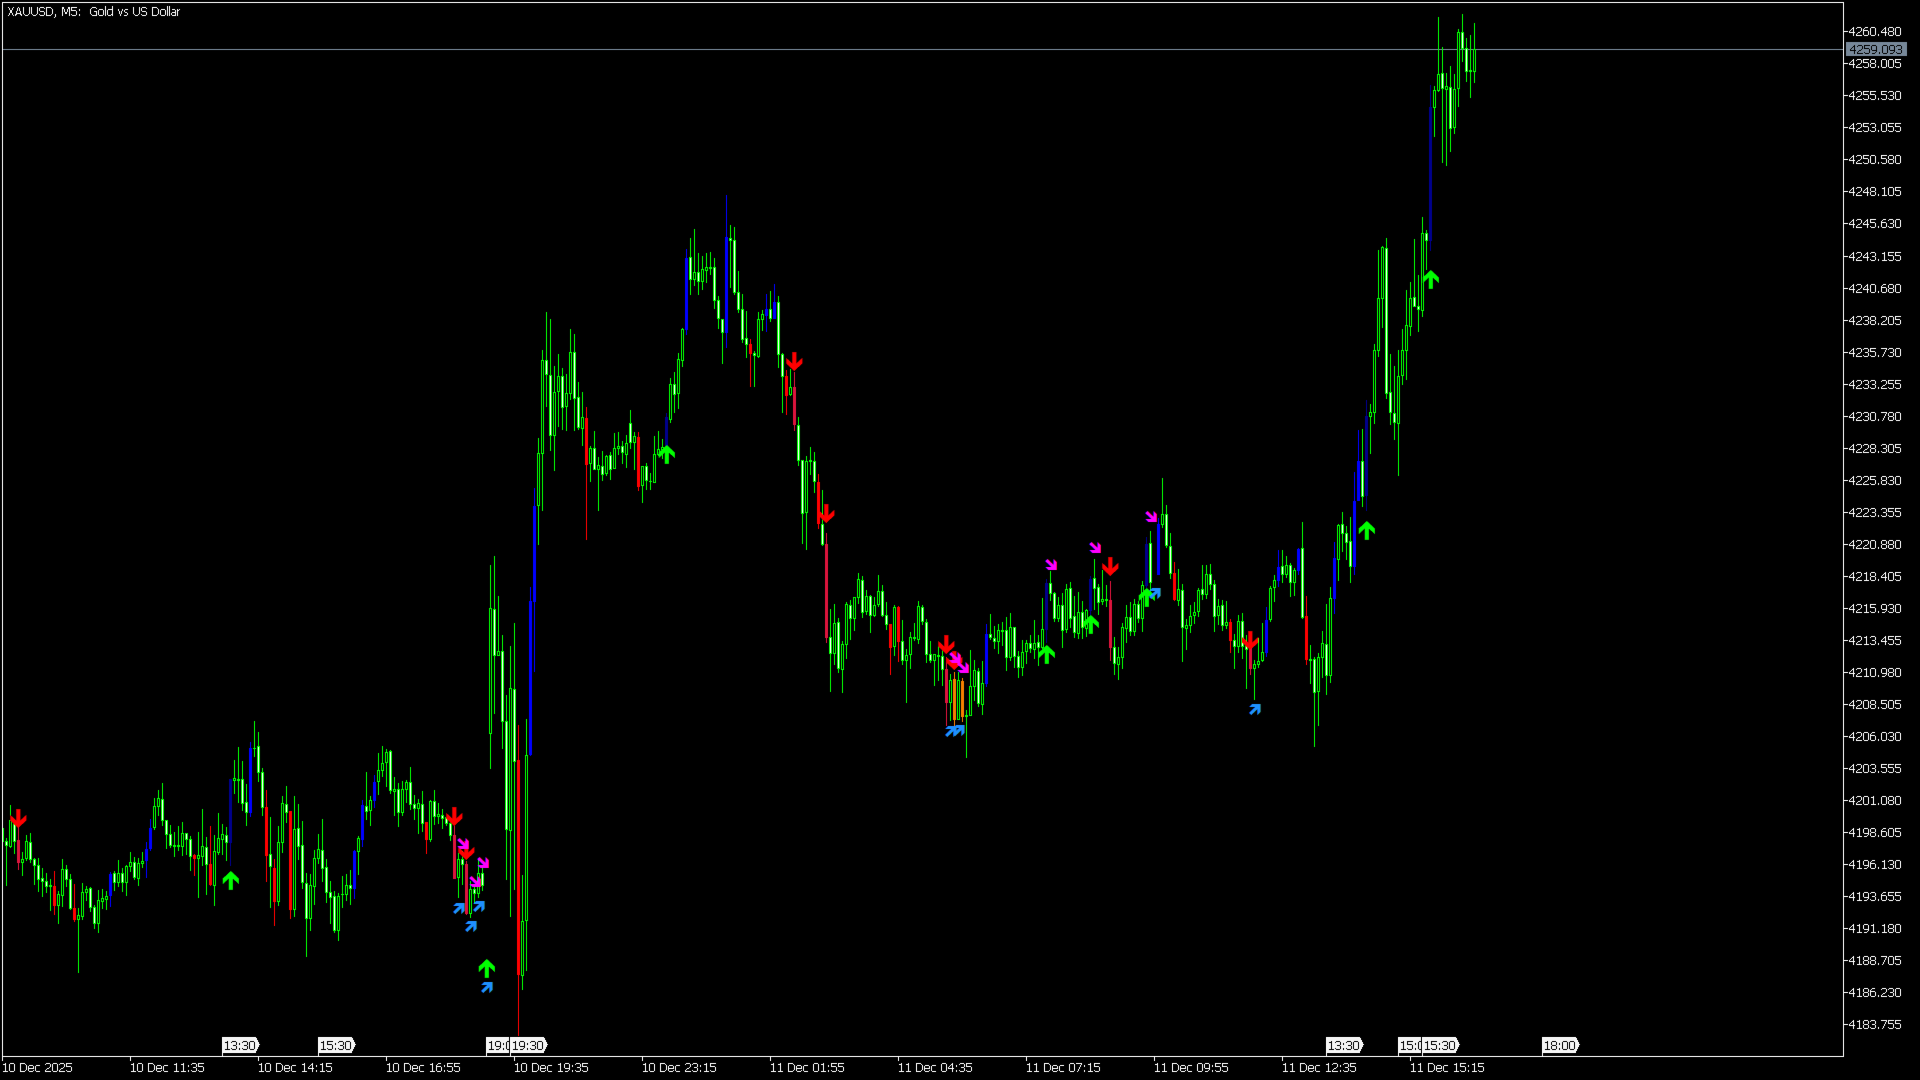Click the green up arrow near 4196 level

click(231, 880)
